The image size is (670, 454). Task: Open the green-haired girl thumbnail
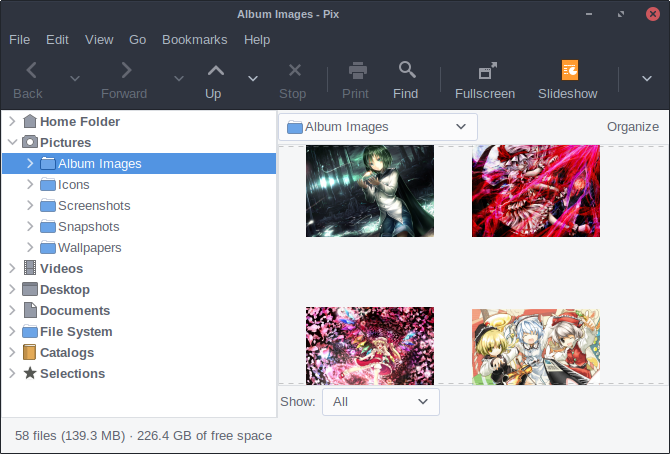[370, 191]
